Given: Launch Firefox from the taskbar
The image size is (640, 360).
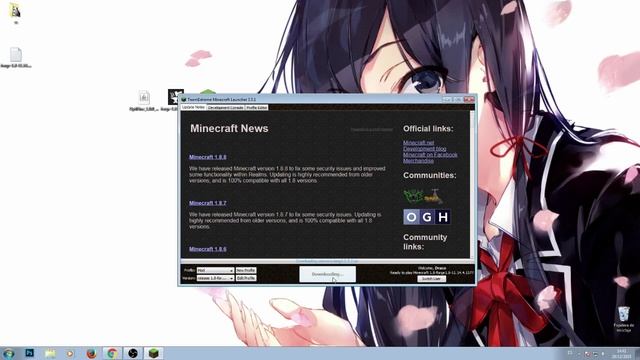Looking at the screenshot, I should point(91,353).
